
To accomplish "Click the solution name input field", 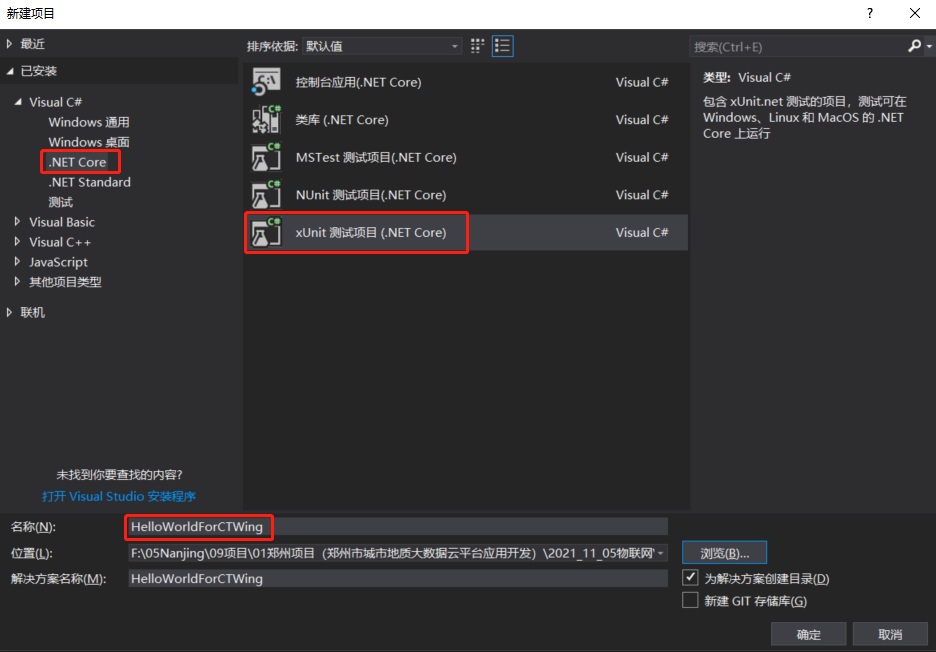I will click(398, 579).
